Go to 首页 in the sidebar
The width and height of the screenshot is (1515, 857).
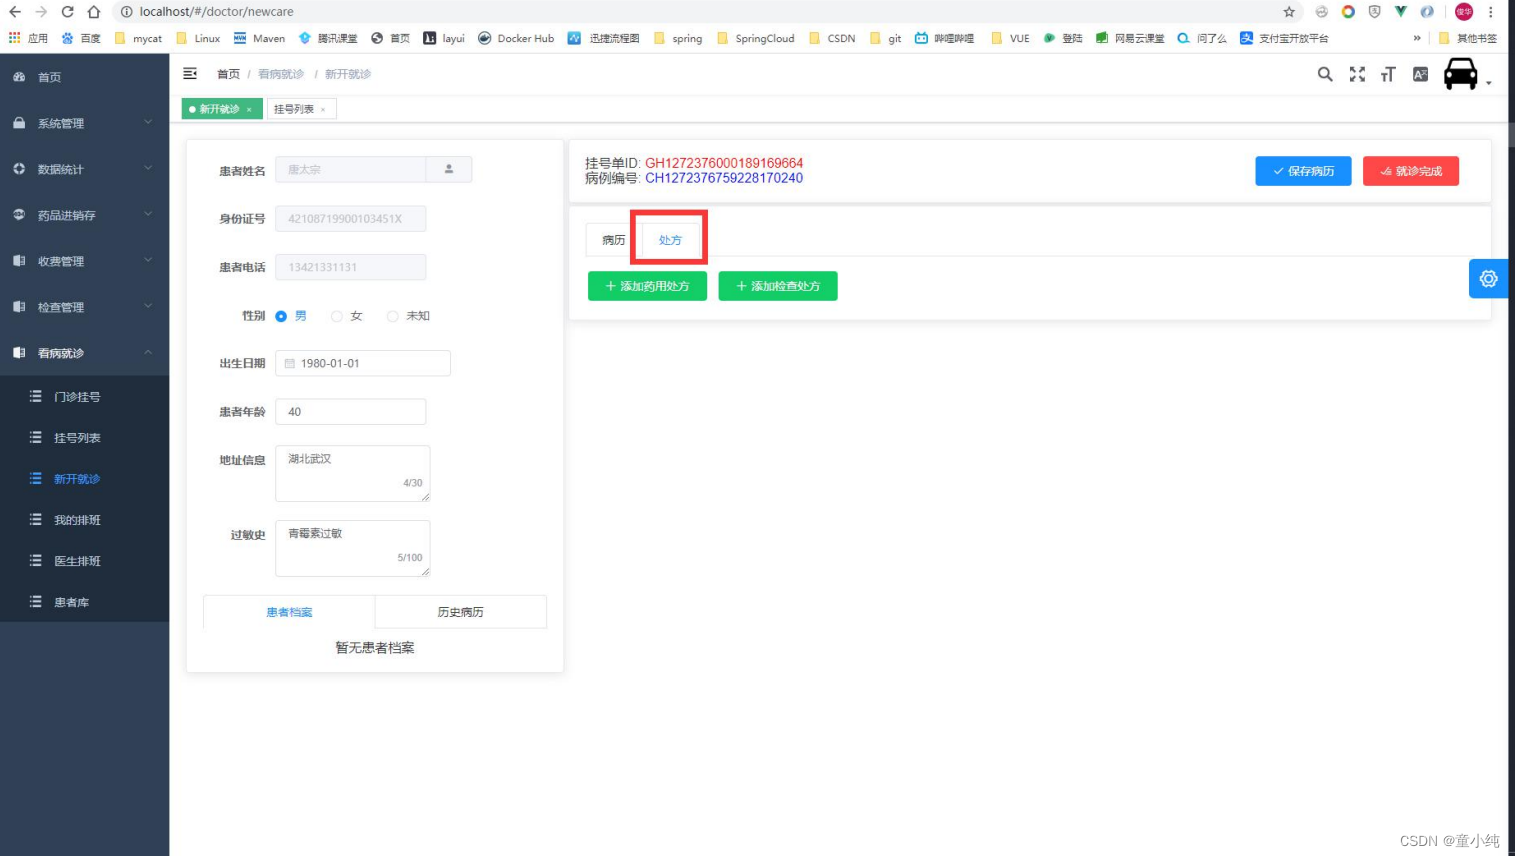click(84, 77)
